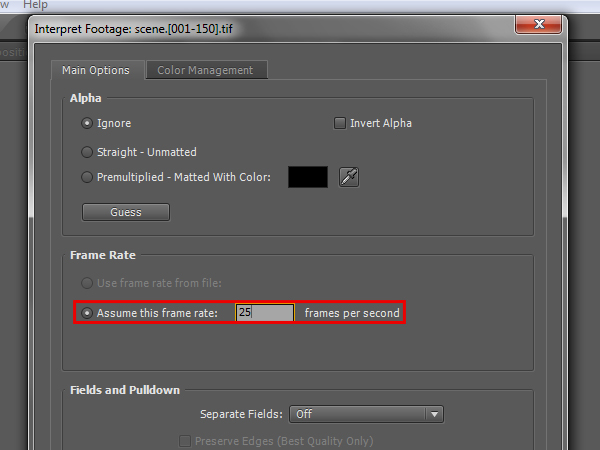The height and width of the screenshot is (450, 600).
Task: Switch to the Color Management tab
Action: (207, 70)
